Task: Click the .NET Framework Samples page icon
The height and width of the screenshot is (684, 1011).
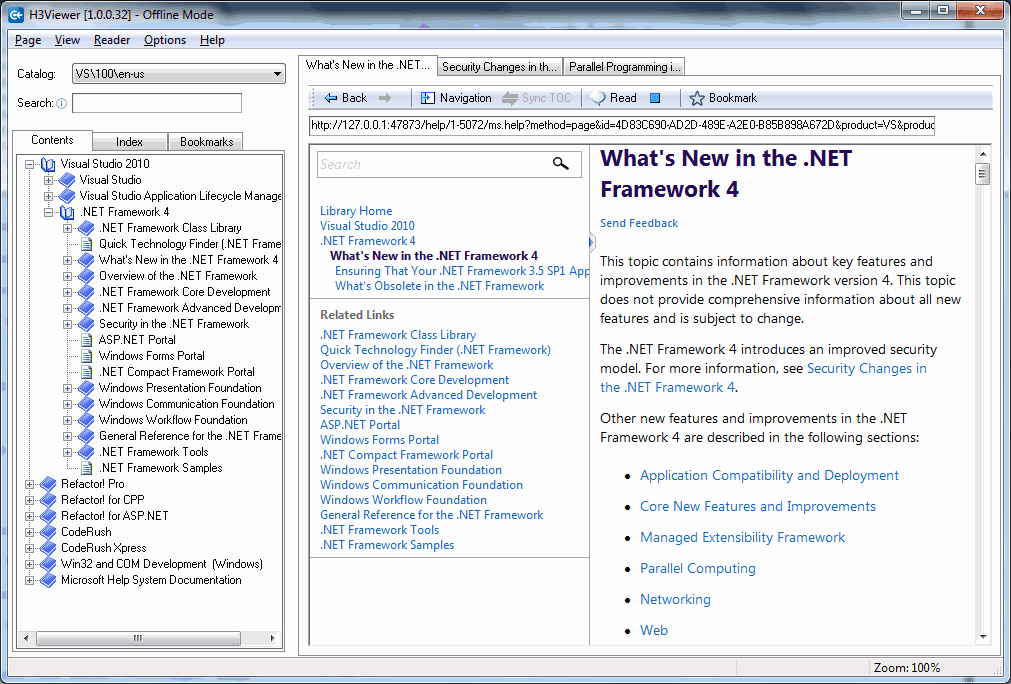Action: [x=86, y=468]
